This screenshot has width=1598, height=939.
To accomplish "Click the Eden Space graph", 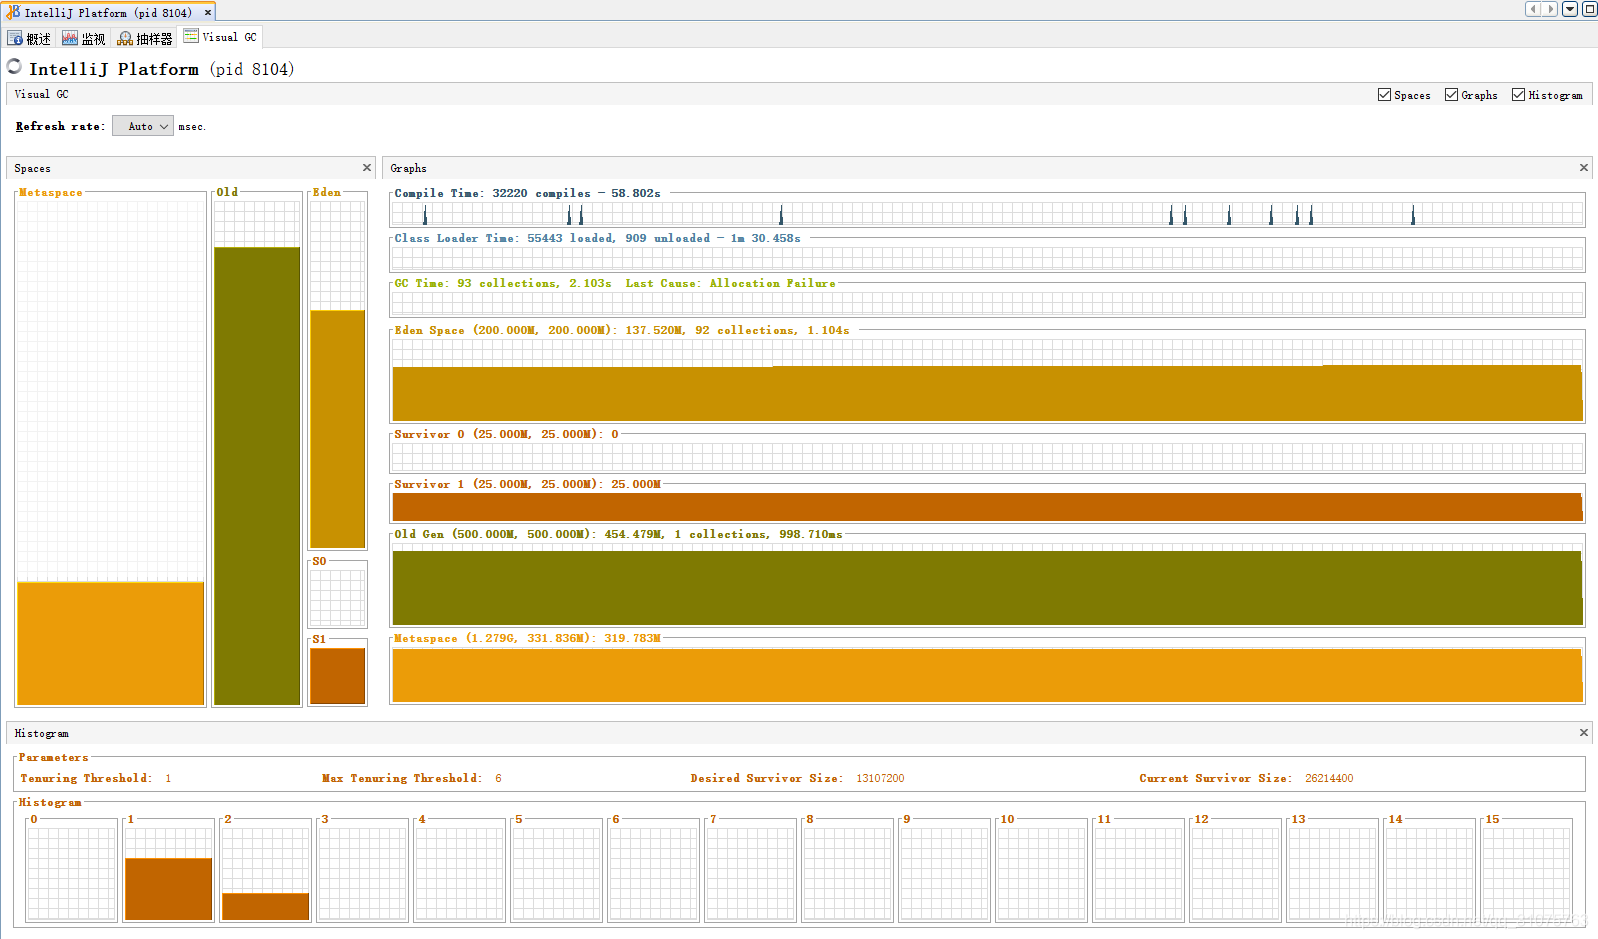I will pyautogui.click(x=987, y=380).
